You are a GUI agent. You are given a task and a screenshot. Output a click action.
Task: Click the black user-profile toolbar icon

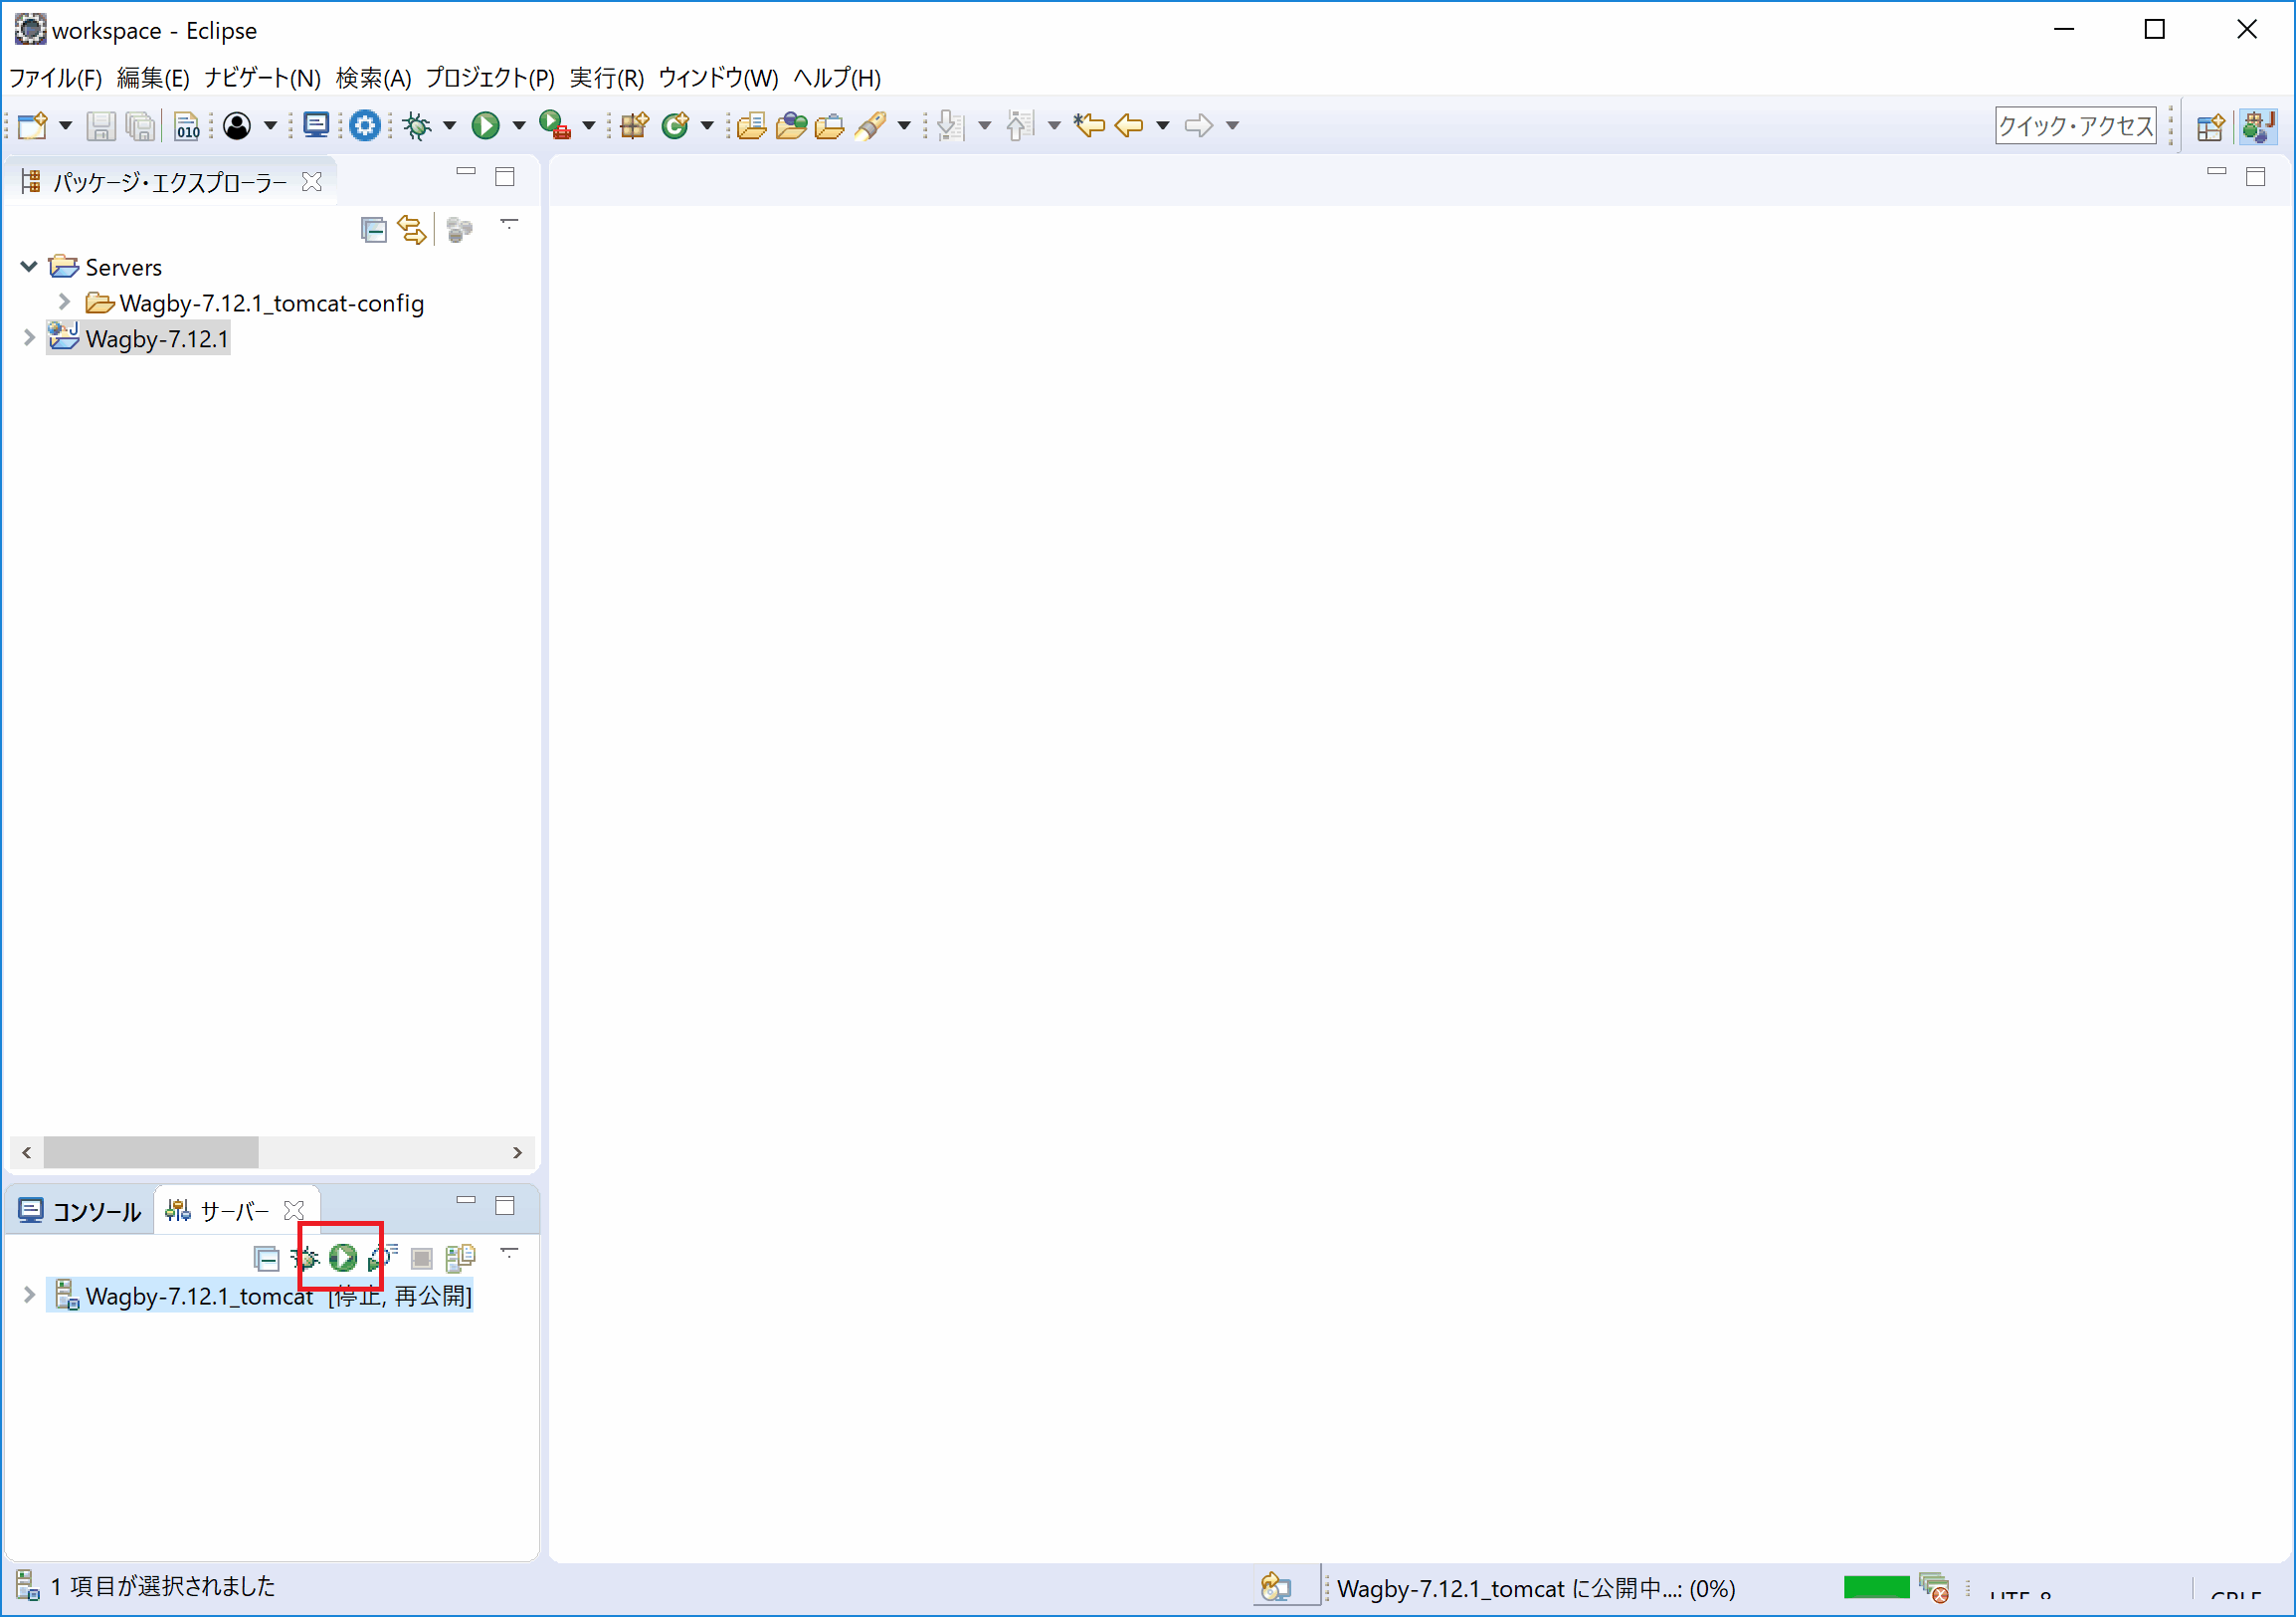click(x=237, y=126)
